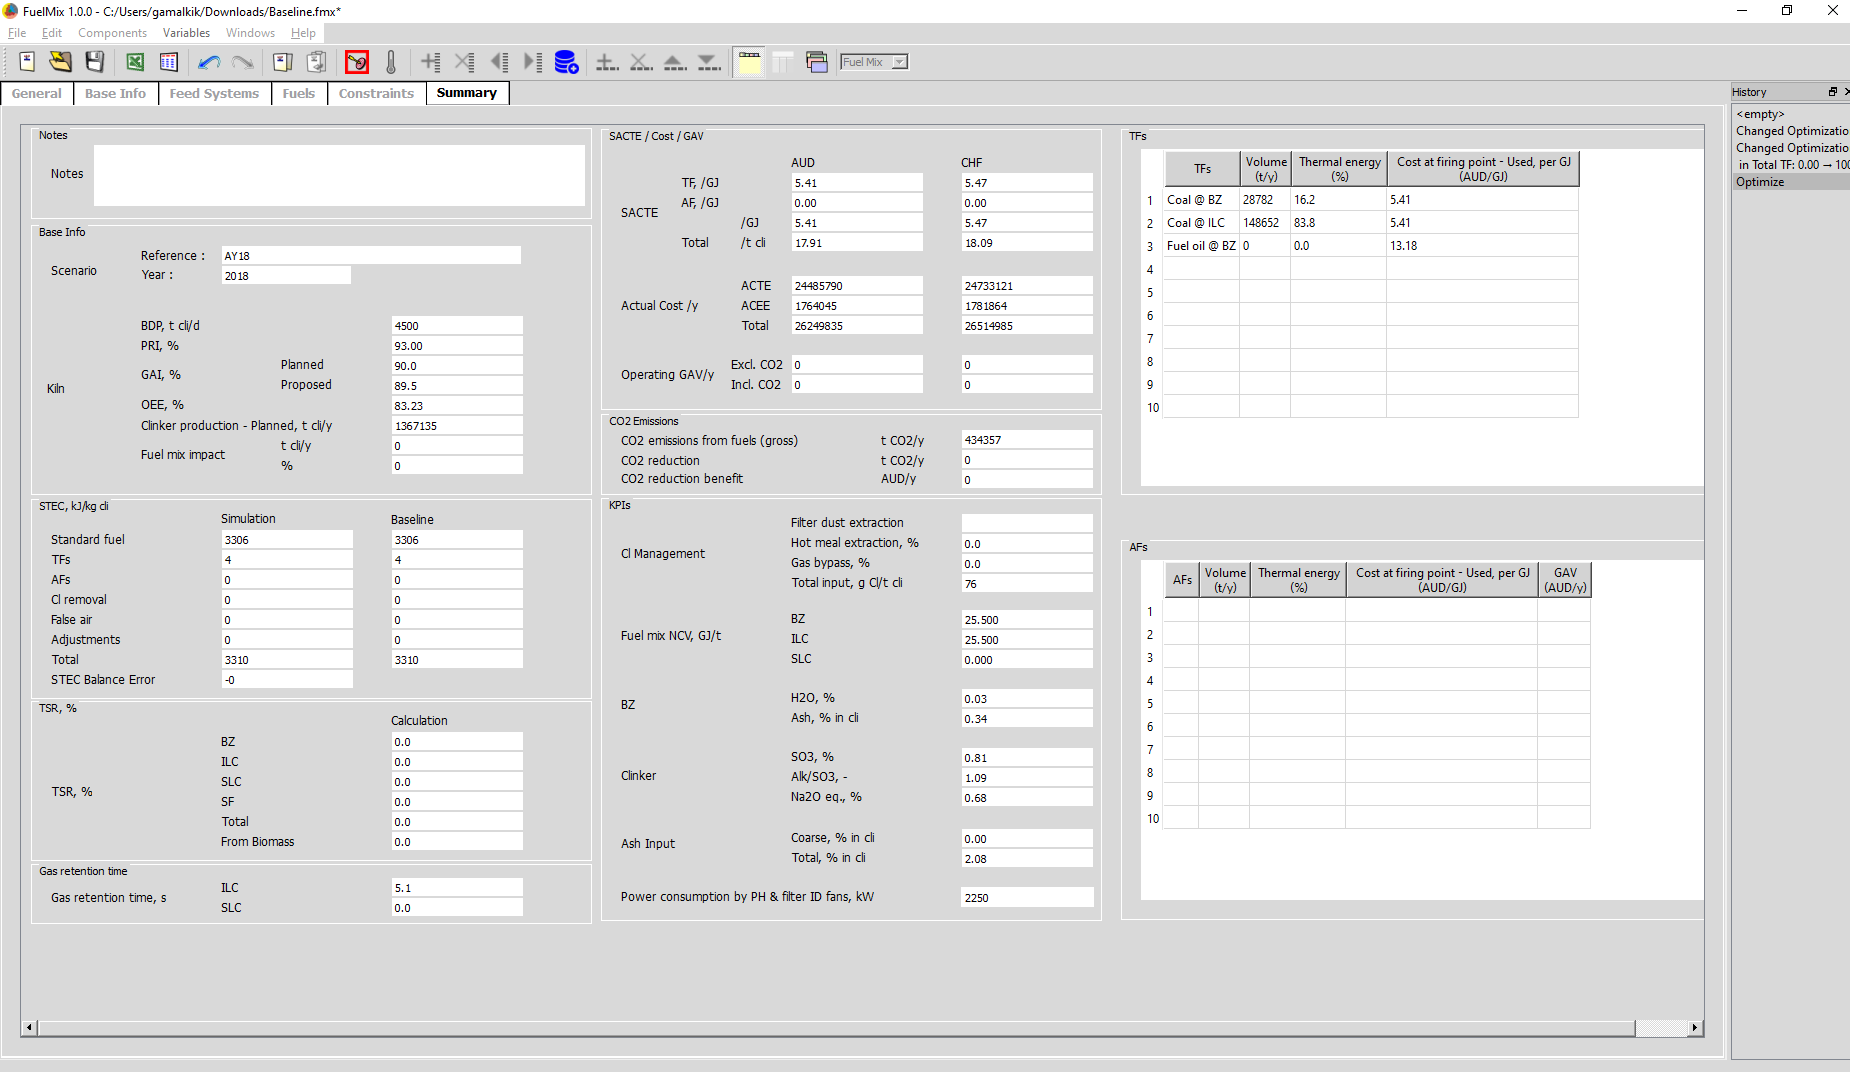Switch to the General tab

(x=37, y=94)
